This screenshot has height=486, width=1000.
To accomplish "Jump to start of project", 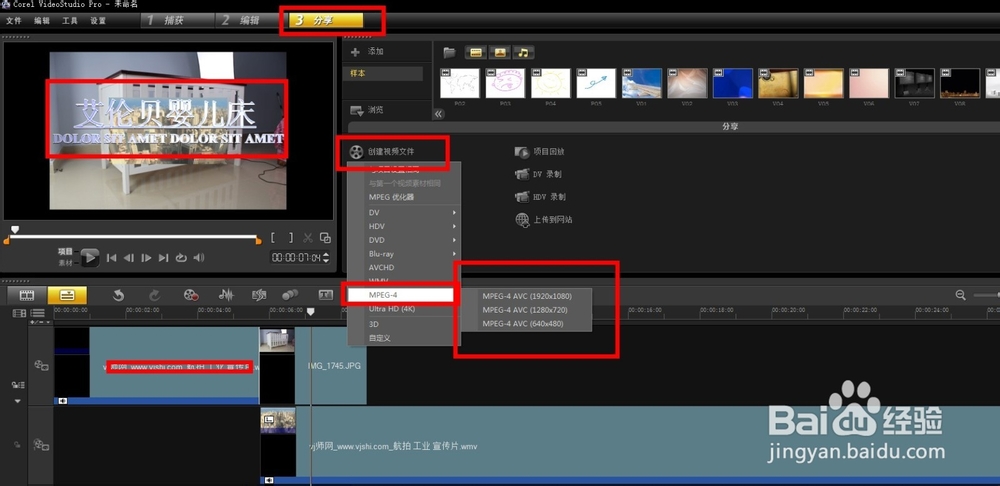I will [112, 258].
